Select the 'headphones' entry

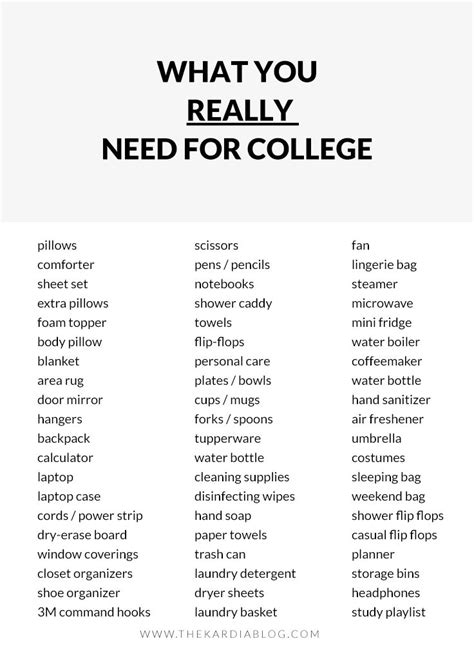pos(386,593)
